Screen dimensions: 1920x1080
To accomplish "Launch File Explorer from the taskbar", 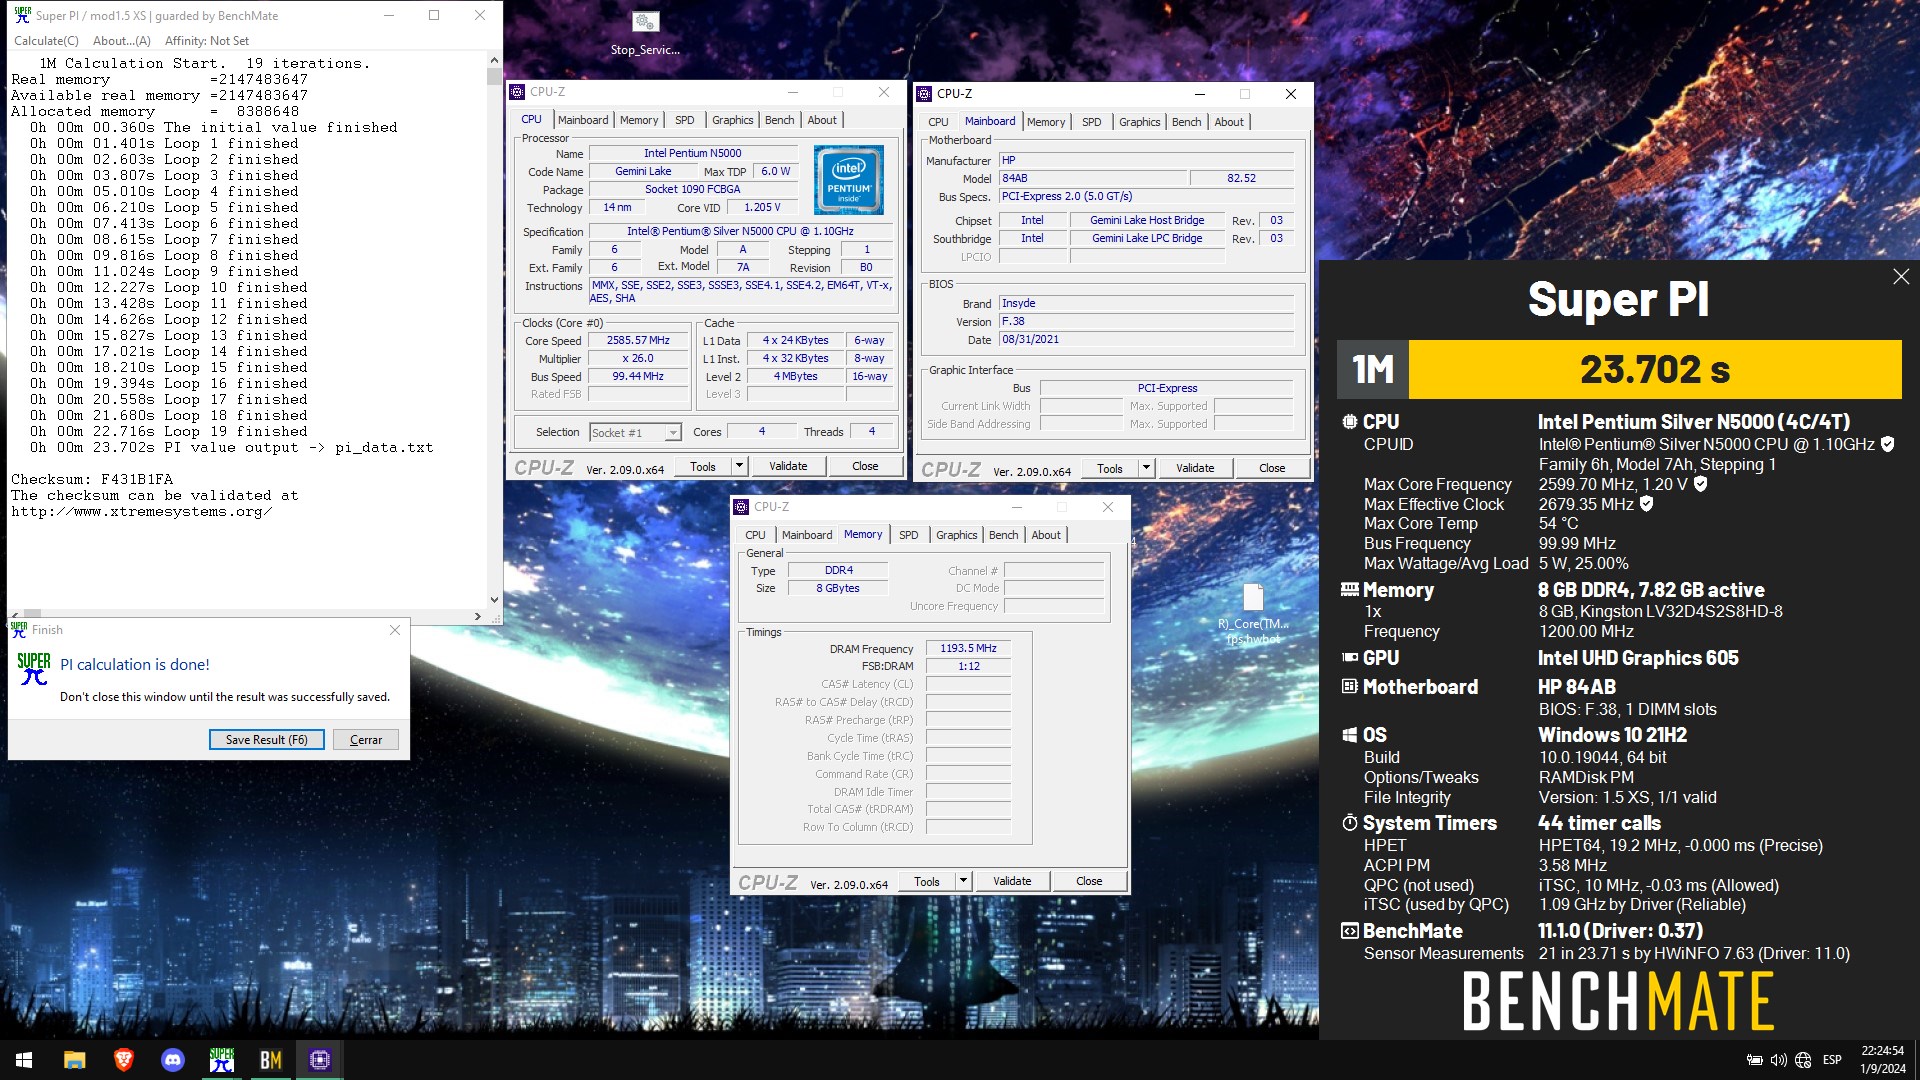I will [75, 1060].
